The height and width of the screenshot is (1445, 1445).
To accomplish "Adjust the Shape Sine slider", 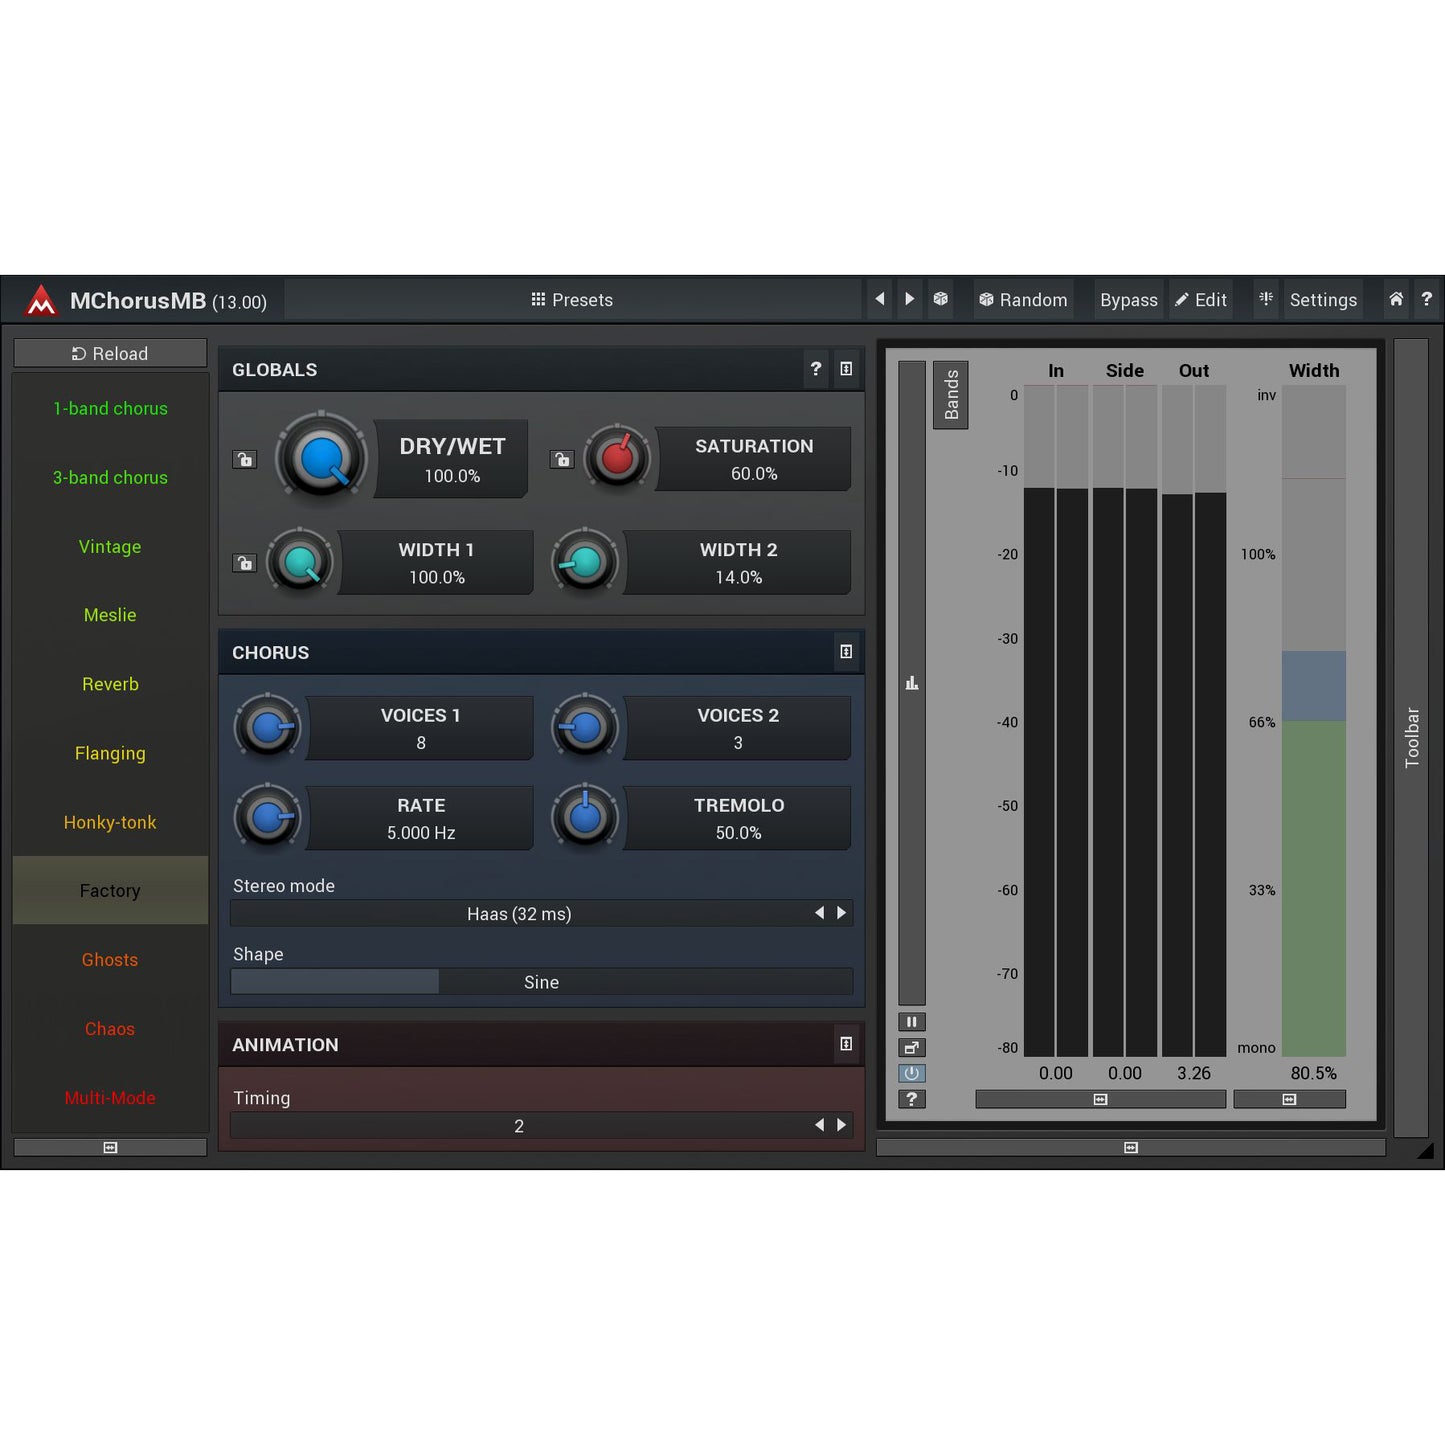I will (541, 982).
